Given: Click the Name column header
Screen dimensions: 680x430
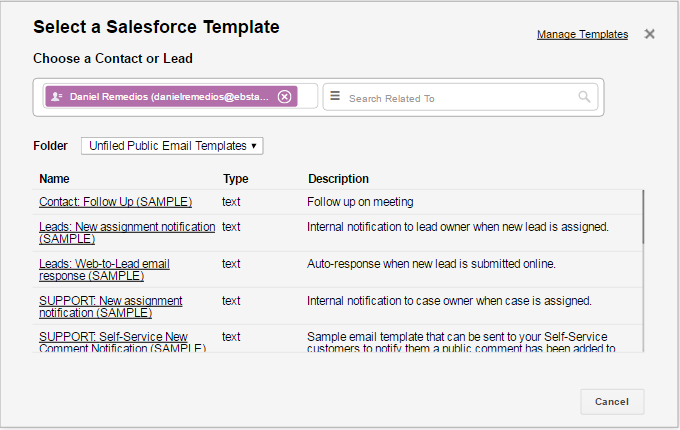Looking at the screenshot, I should click(x=55, y=179).
